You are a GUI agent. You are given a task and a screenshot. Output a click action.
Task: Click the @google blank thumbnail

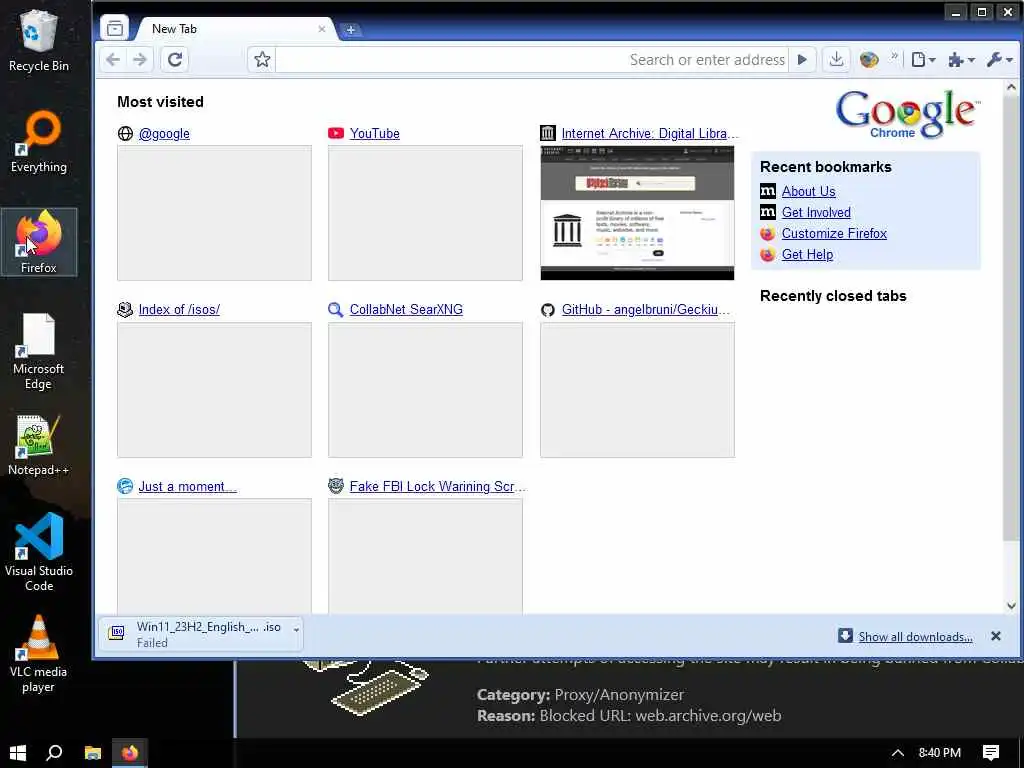[214, 213]
